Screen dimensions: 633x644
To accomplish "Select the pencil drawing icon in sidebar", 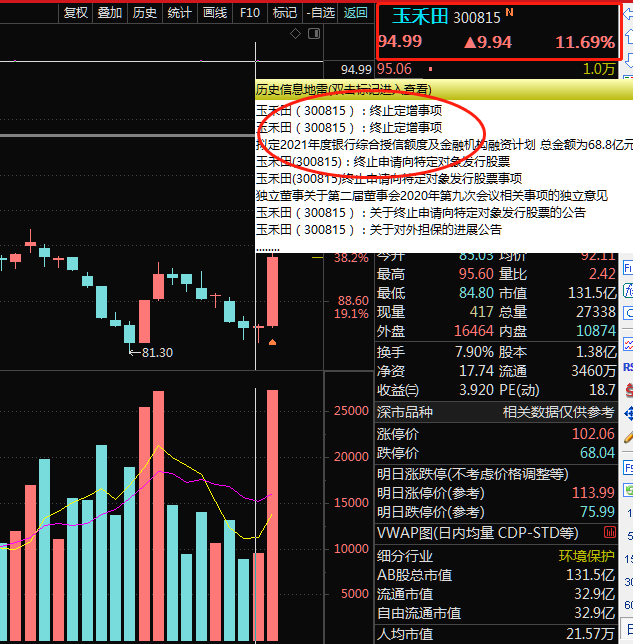I will (x=628, y=437).
